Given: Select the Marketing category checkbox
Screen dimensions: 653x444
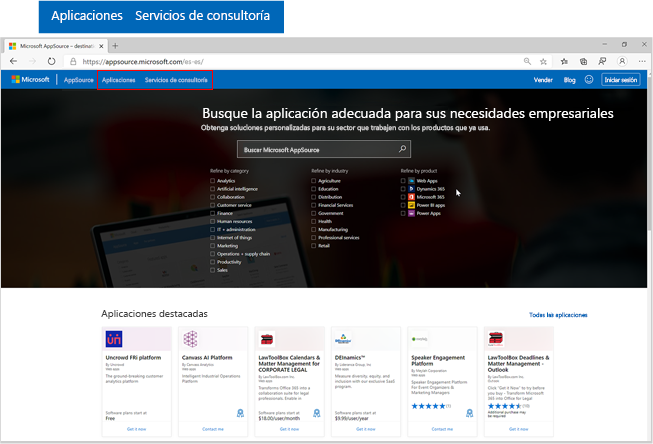Looking at the screenshot, I should (212, 246).
